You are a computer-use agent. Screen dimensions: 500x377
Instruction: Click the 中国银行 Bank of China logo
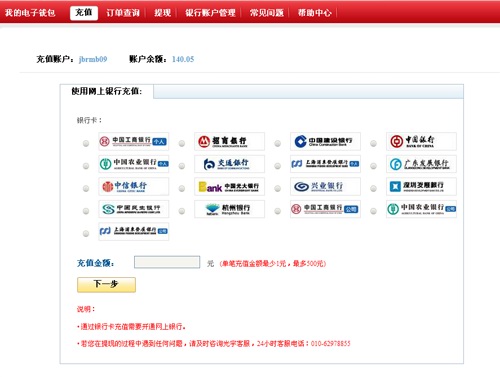[421, 141]
